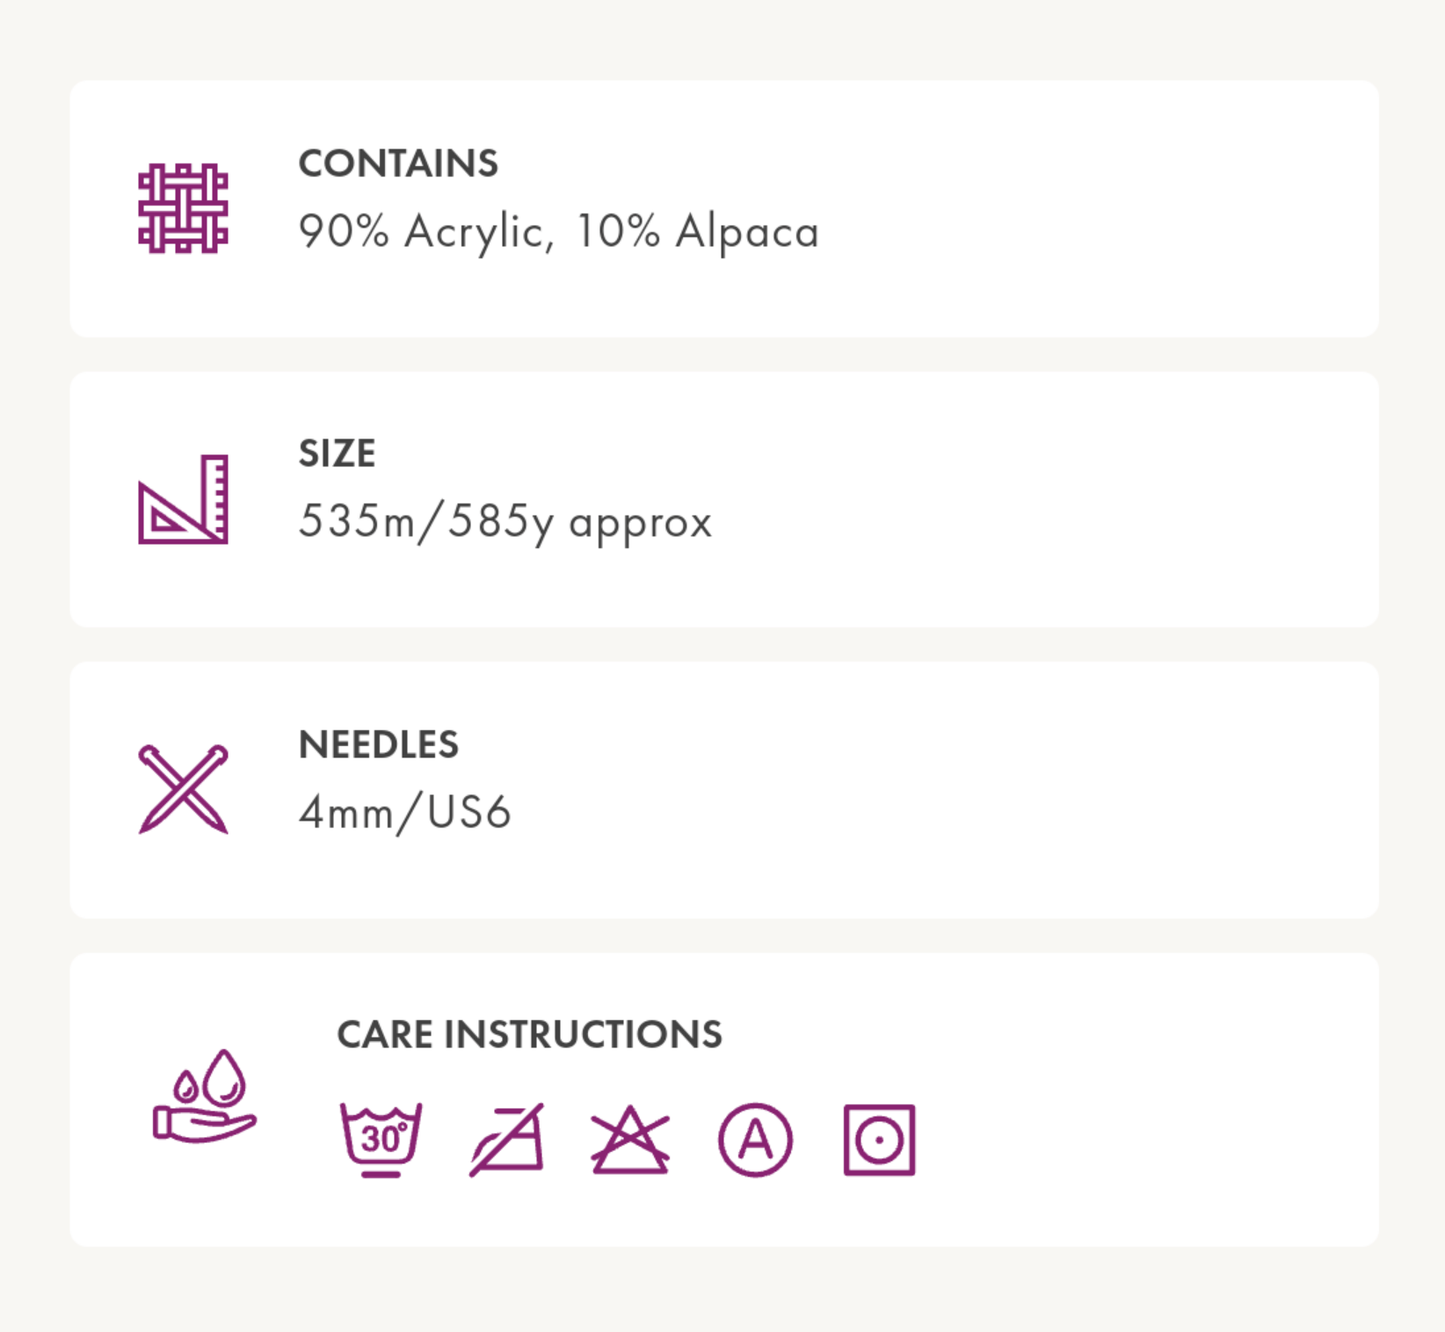Click the woven fabric Contains icon
Image resolution: width=1445 pixels, height=1332 pixels.
183,208
